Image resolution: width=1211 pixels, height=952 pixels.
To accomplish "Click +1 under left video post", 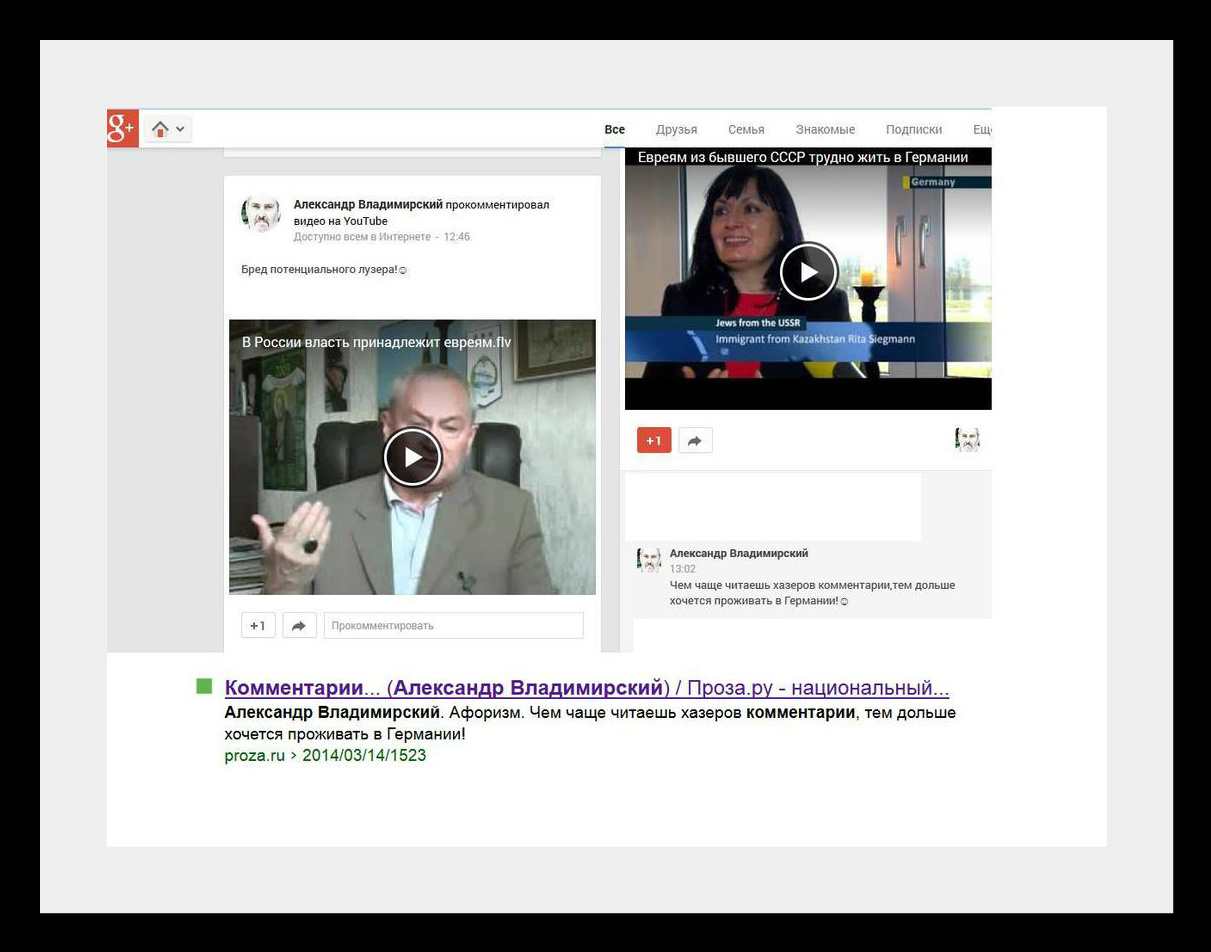I will [x=258, y=625].
